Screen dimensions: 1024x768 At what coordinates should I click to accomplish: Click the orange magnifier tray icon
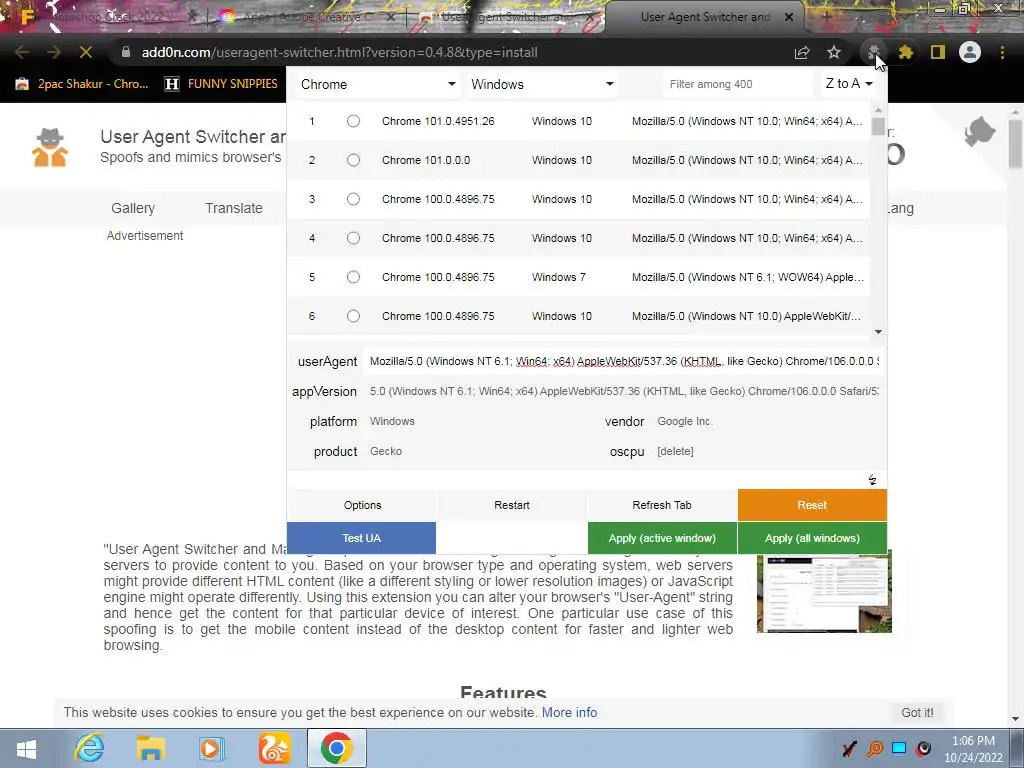(x=875, y=749)
